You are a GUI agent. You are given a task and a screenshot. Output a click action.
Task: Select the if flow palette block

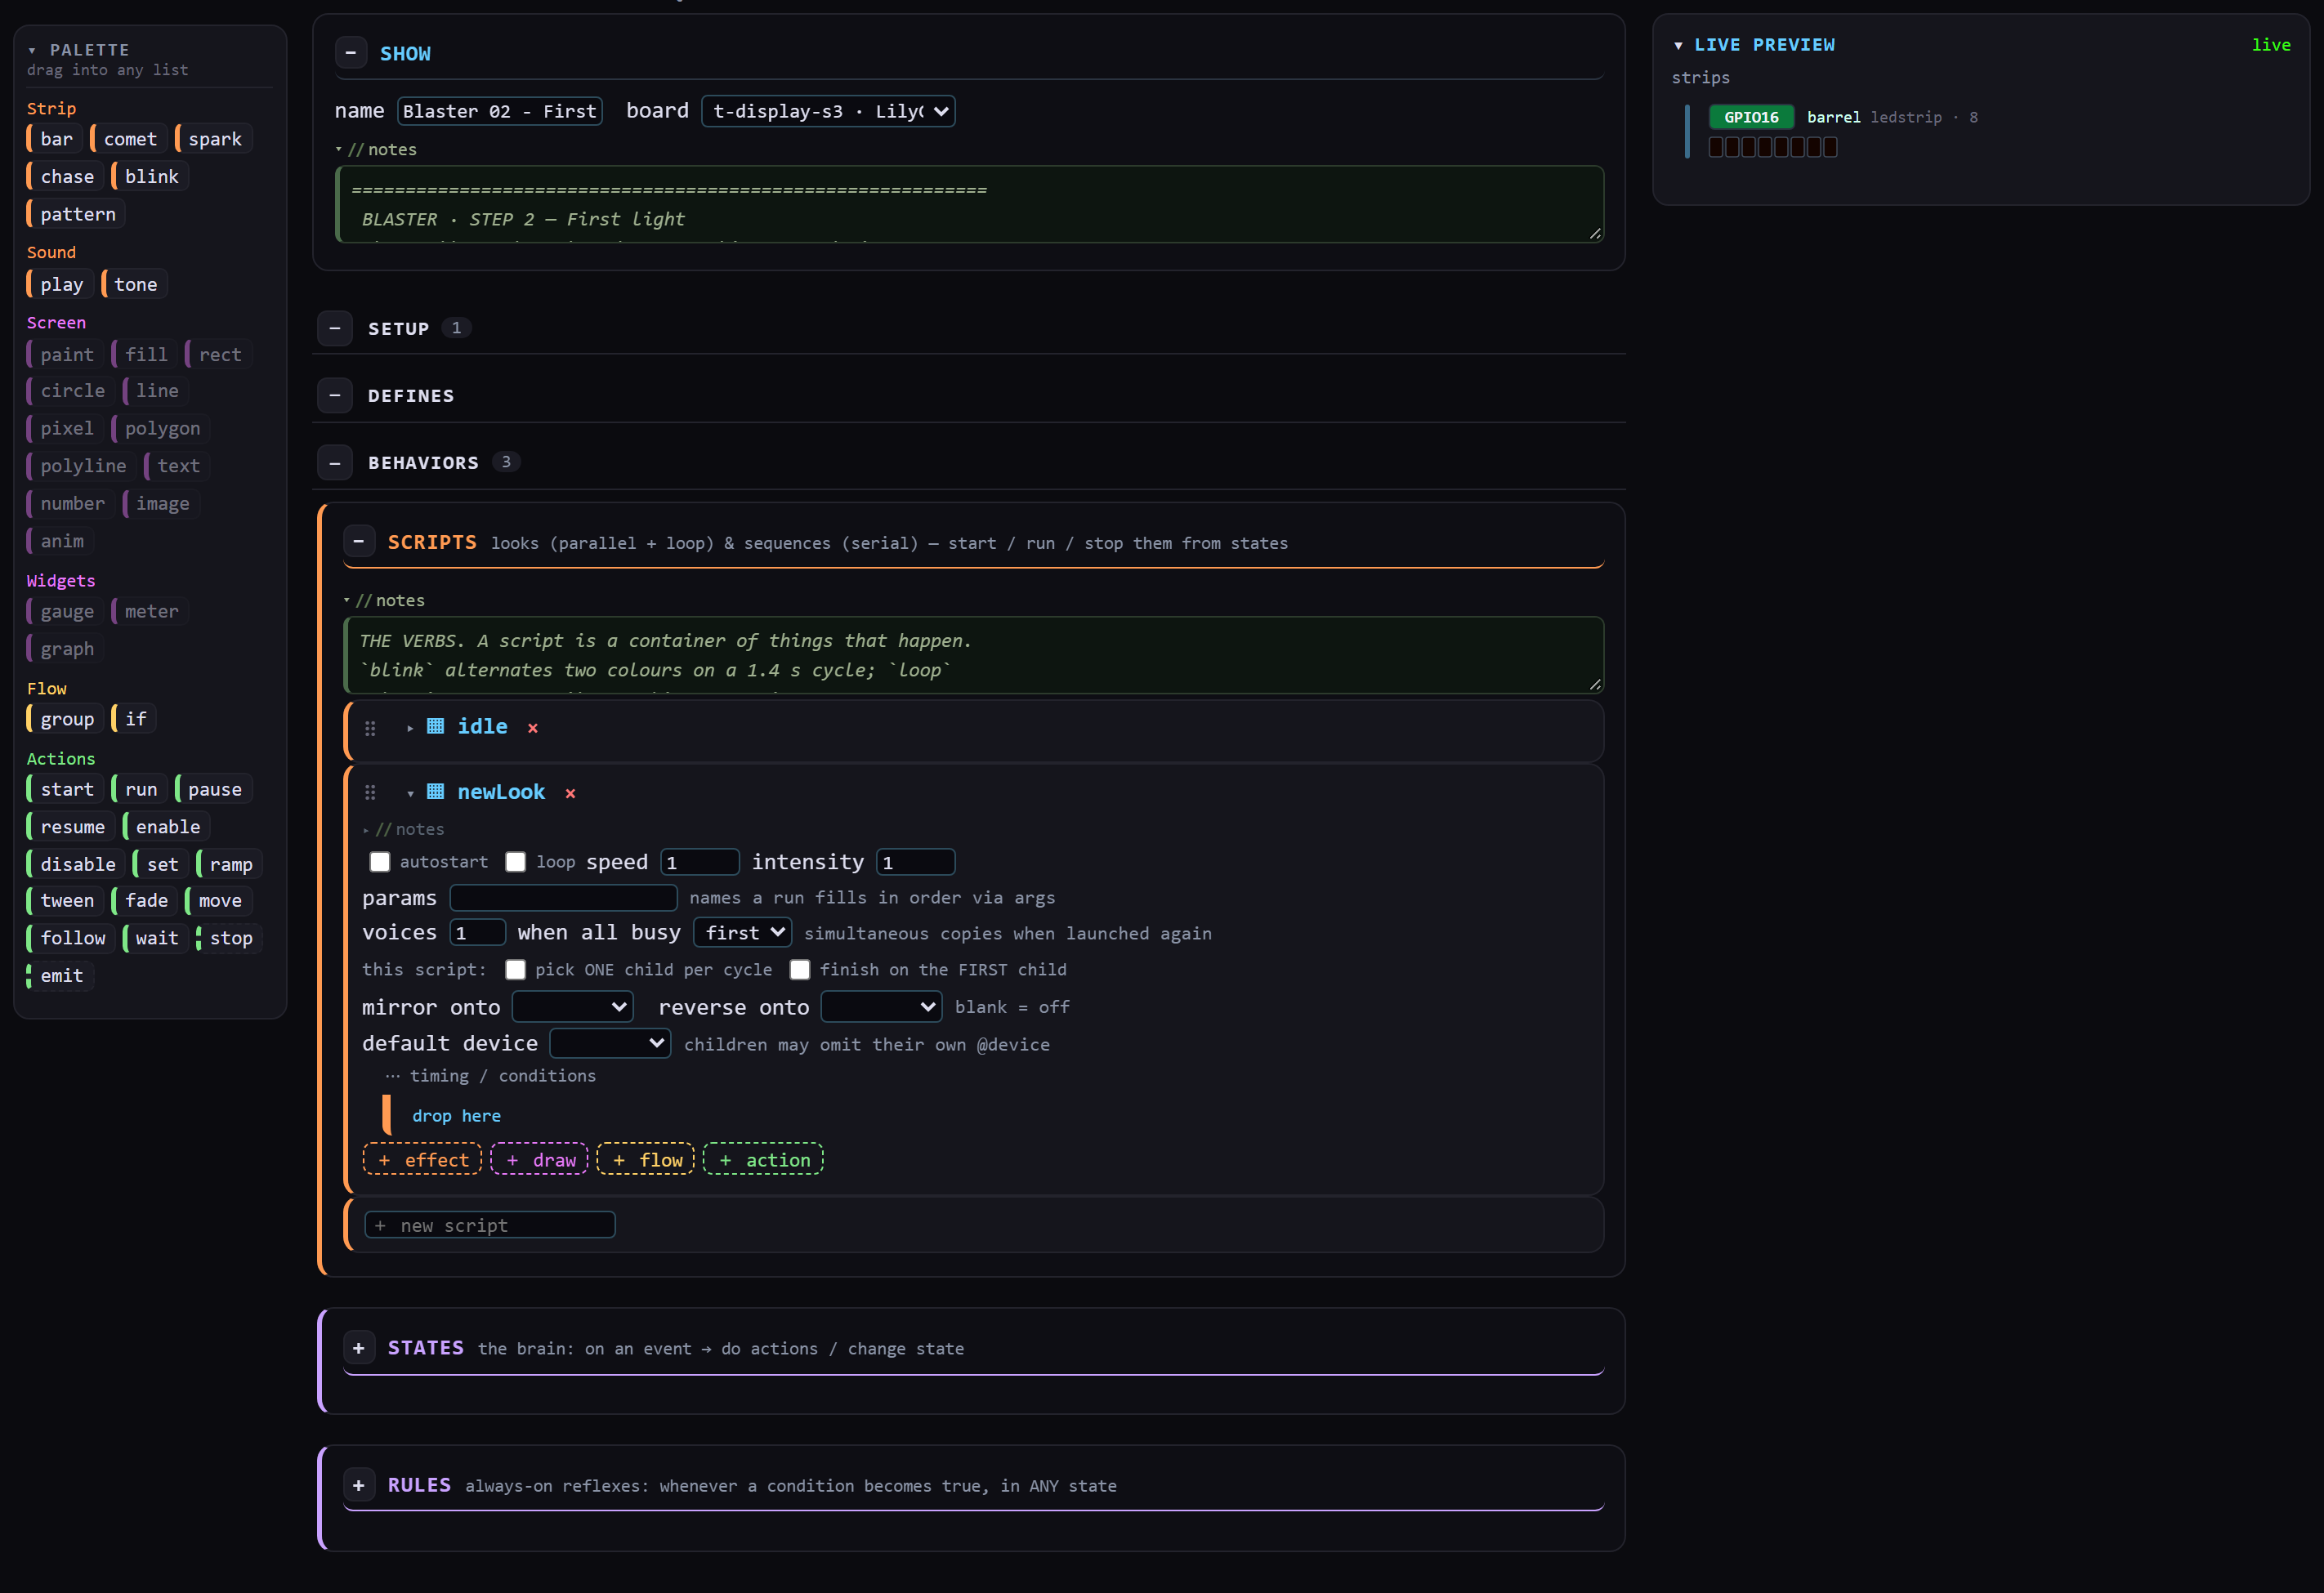(133, 719)
